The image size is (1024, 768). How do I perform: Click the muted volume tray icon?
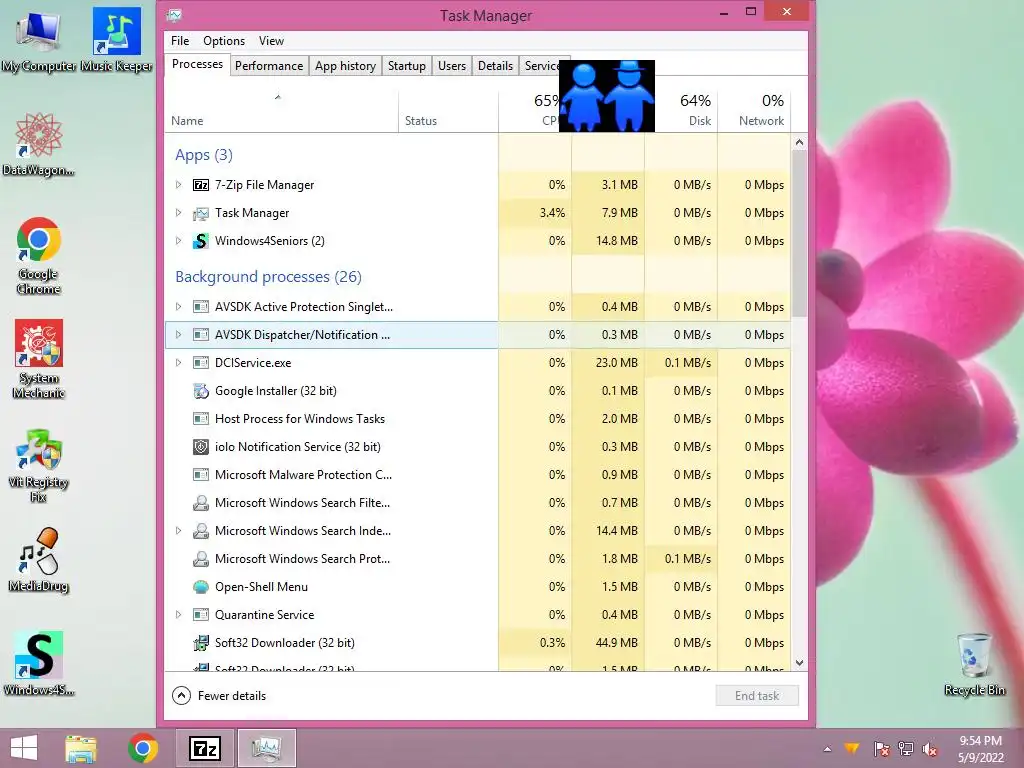pos(930,748)
